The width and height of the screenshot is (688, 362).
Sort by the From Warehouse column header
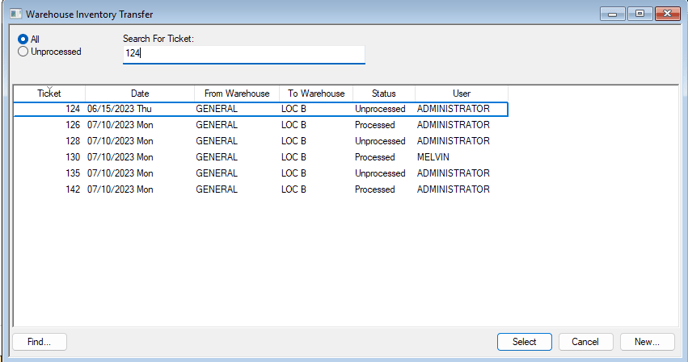tap(237, 93)
